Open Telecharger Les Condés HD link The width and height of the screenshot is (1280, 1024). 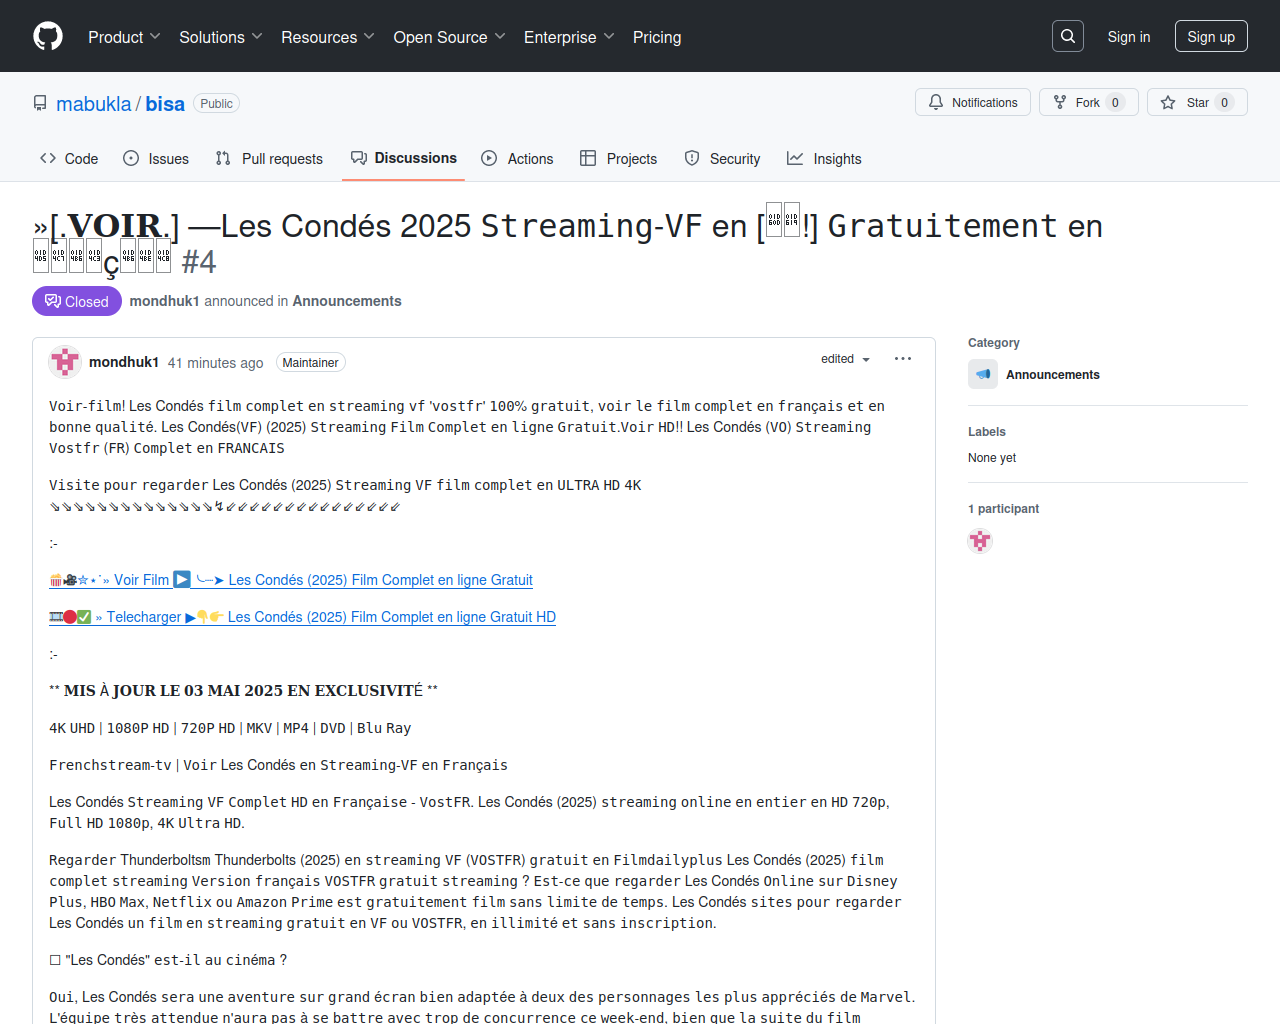pos(303,617)
